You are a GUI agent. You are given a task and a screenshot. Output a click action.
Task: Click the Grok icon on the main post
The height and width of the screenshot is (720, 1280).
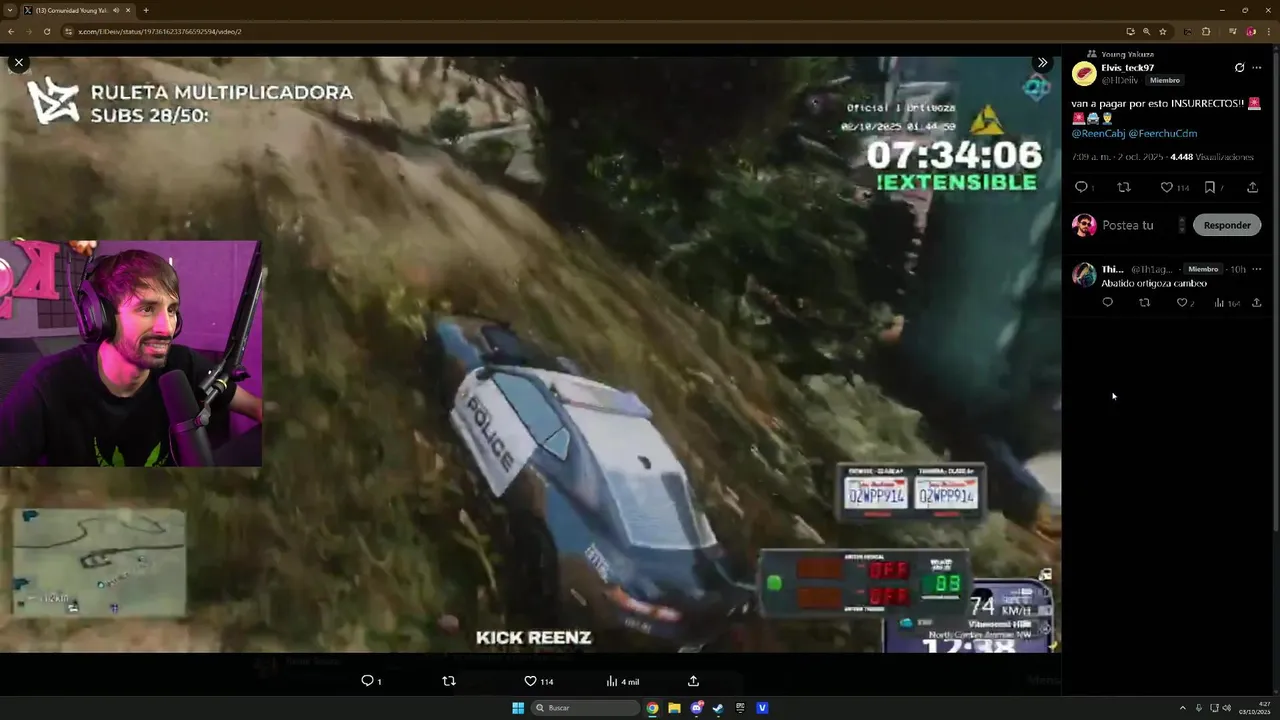click(1239, 68)
